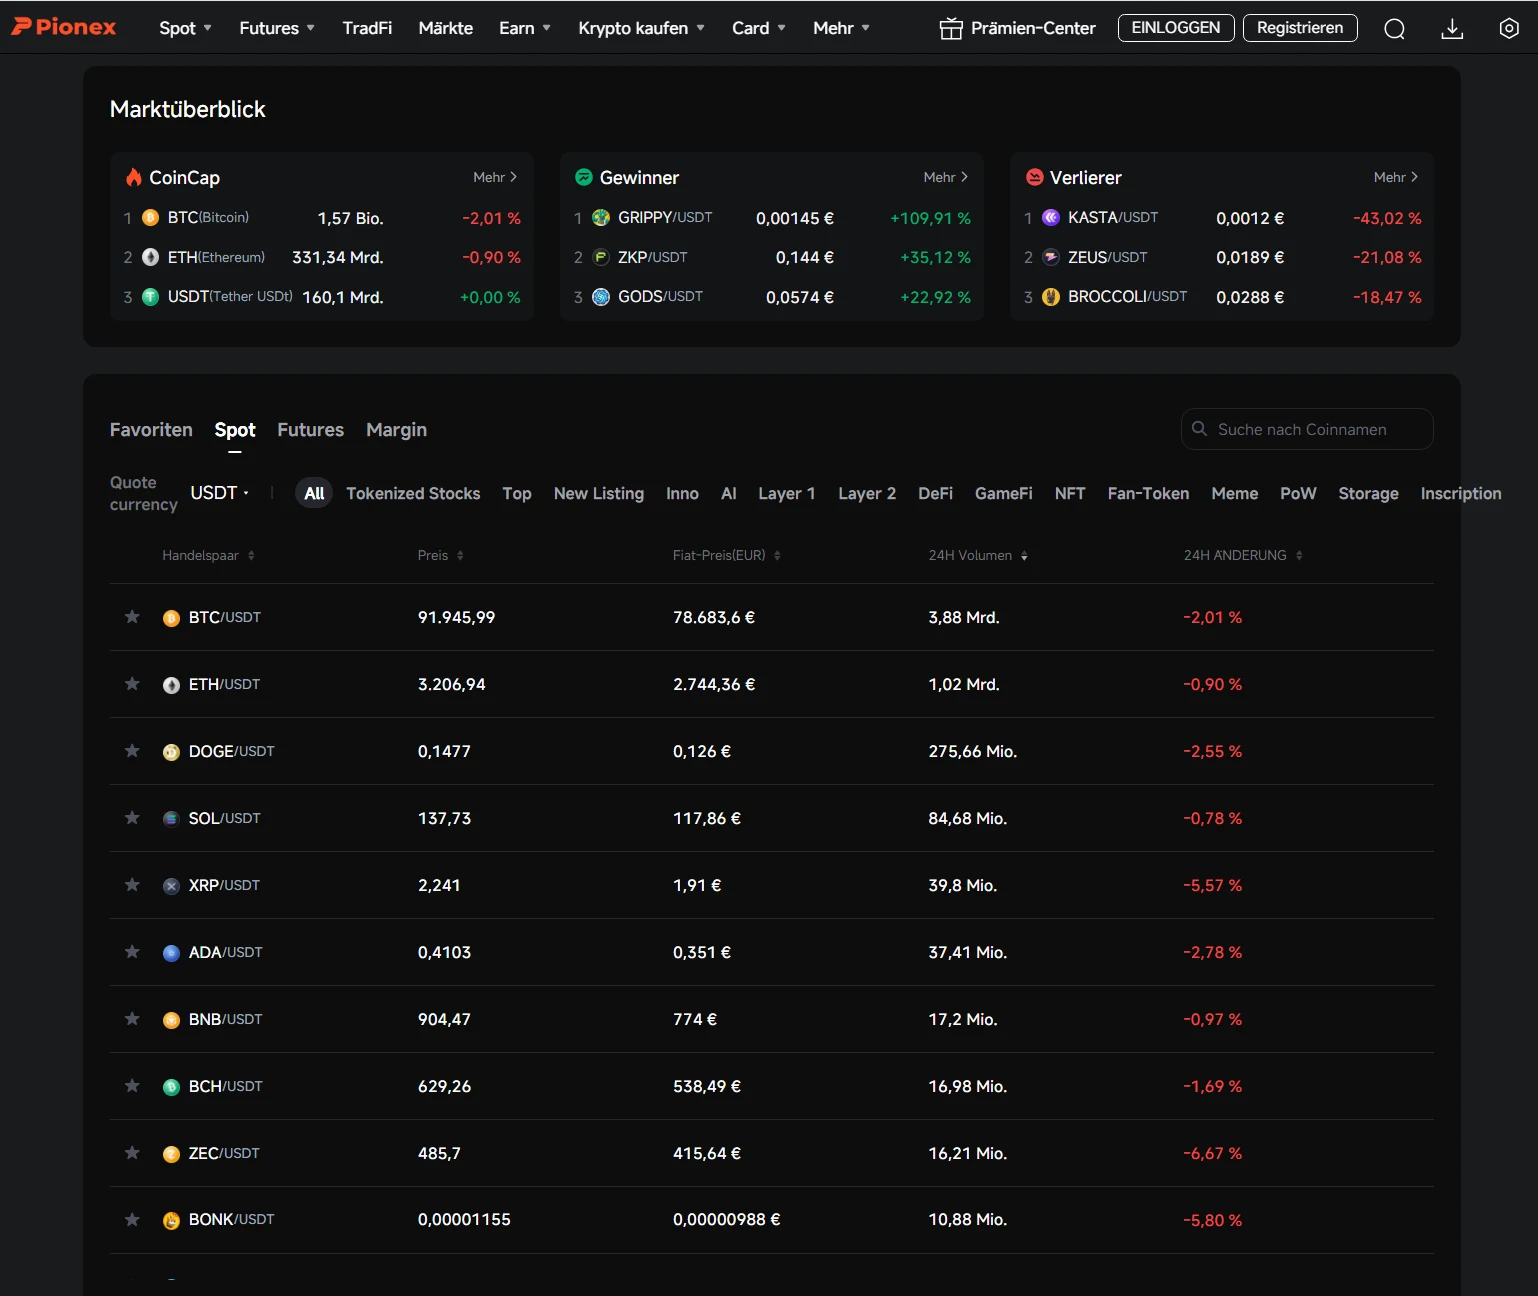Favorite ETH/USDT with the star
Image resolution: width=1538 pixels, height=1296 pixels.
click(x=132, y=684)
